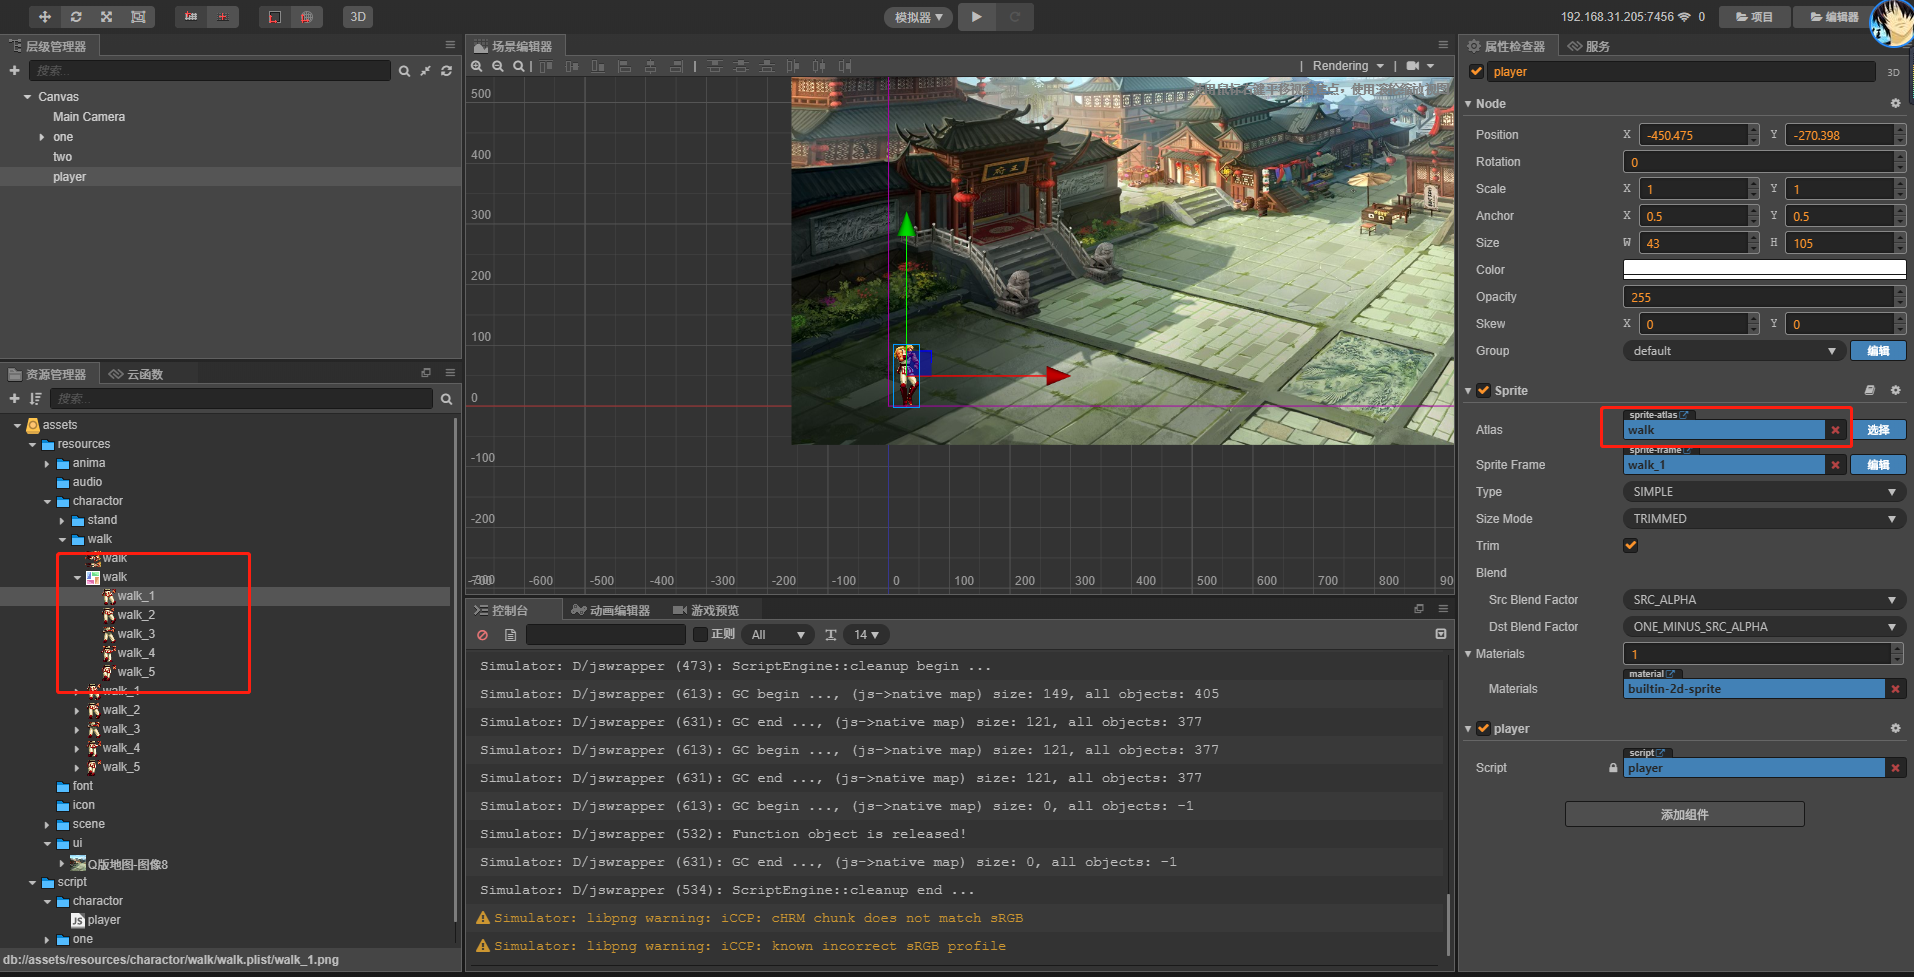The width and height of the screenshot is (1914, 977).
Task: Open the Group default dropdown
Action: coord(1733,351)
